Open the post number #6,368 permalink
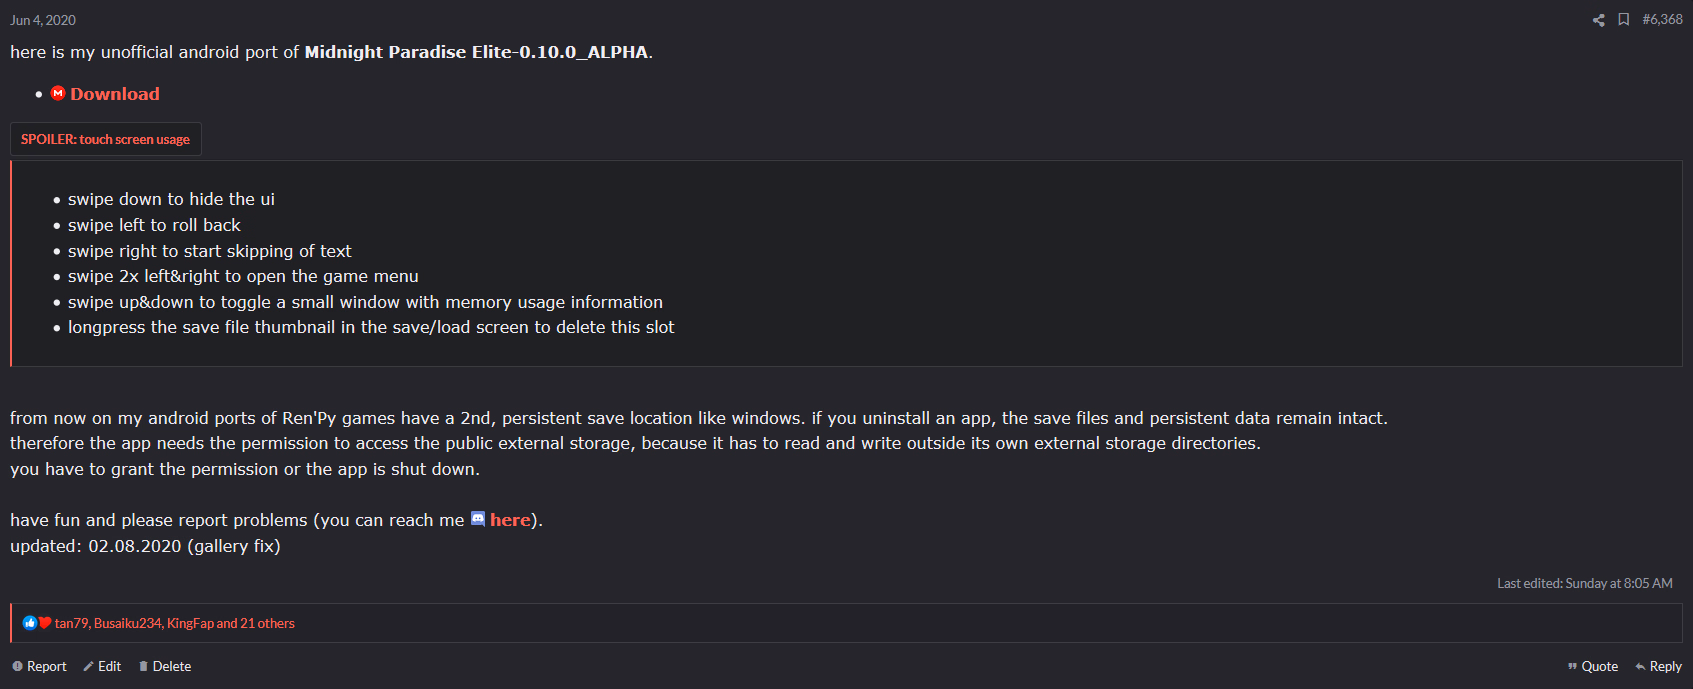Image resolution: width=1693 pixels, height=689 pixels. tap(1662, 20)
